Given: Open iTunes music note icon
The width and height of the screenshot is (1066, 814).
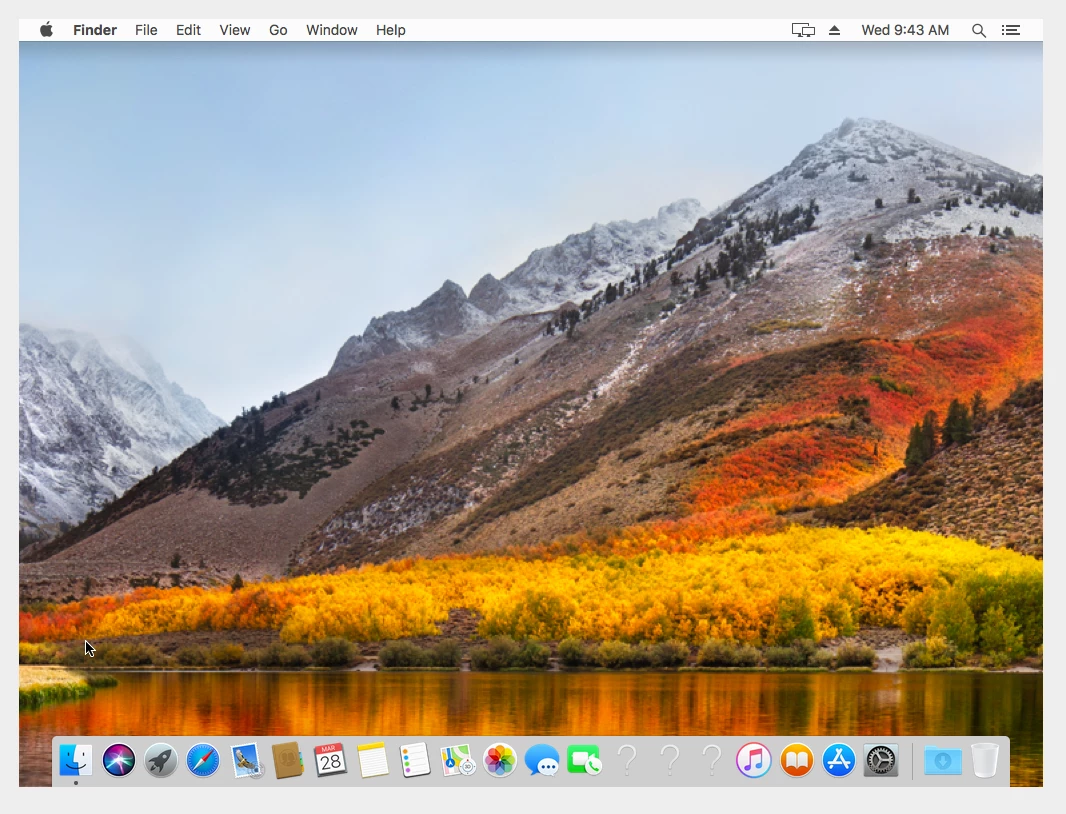Looking at the screenshot, I should pos(753,760).
